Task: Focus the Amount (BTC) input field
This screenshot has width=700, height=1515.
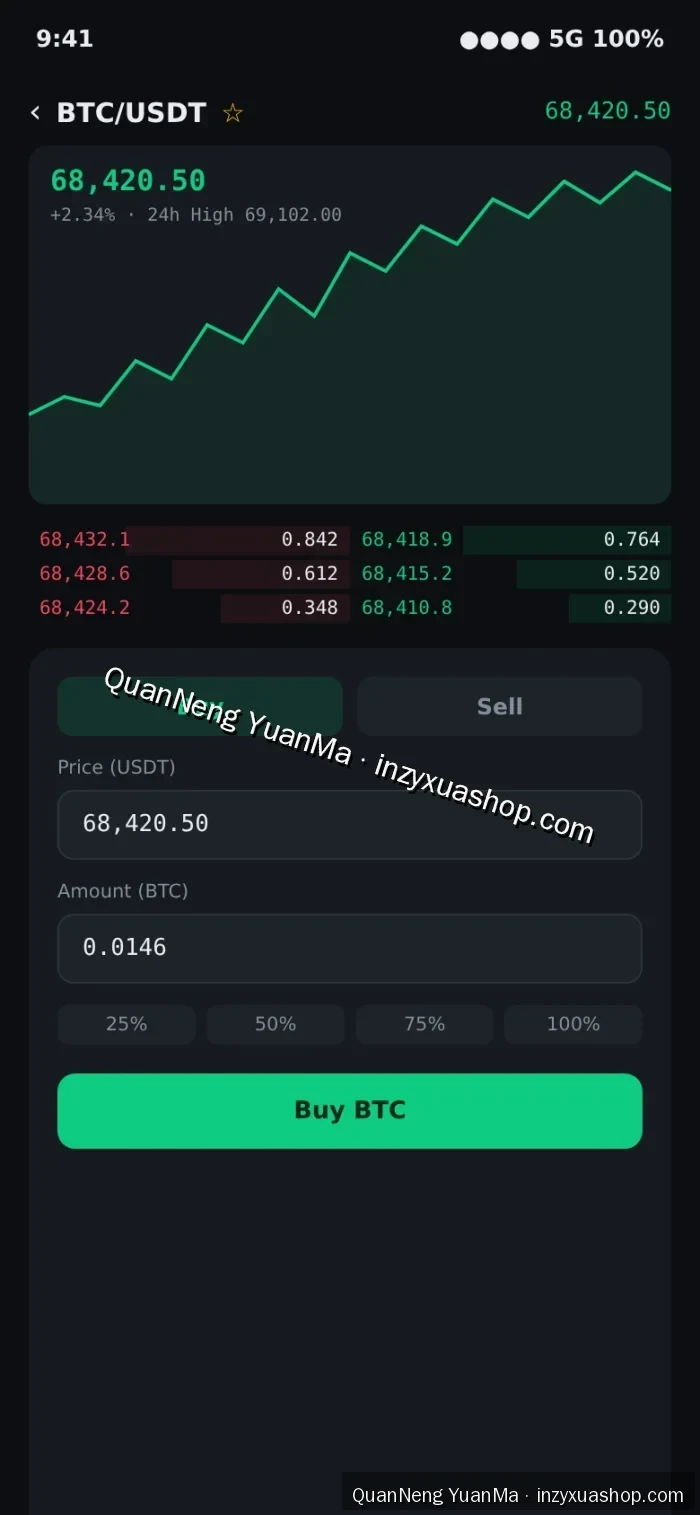Action: 350,948
